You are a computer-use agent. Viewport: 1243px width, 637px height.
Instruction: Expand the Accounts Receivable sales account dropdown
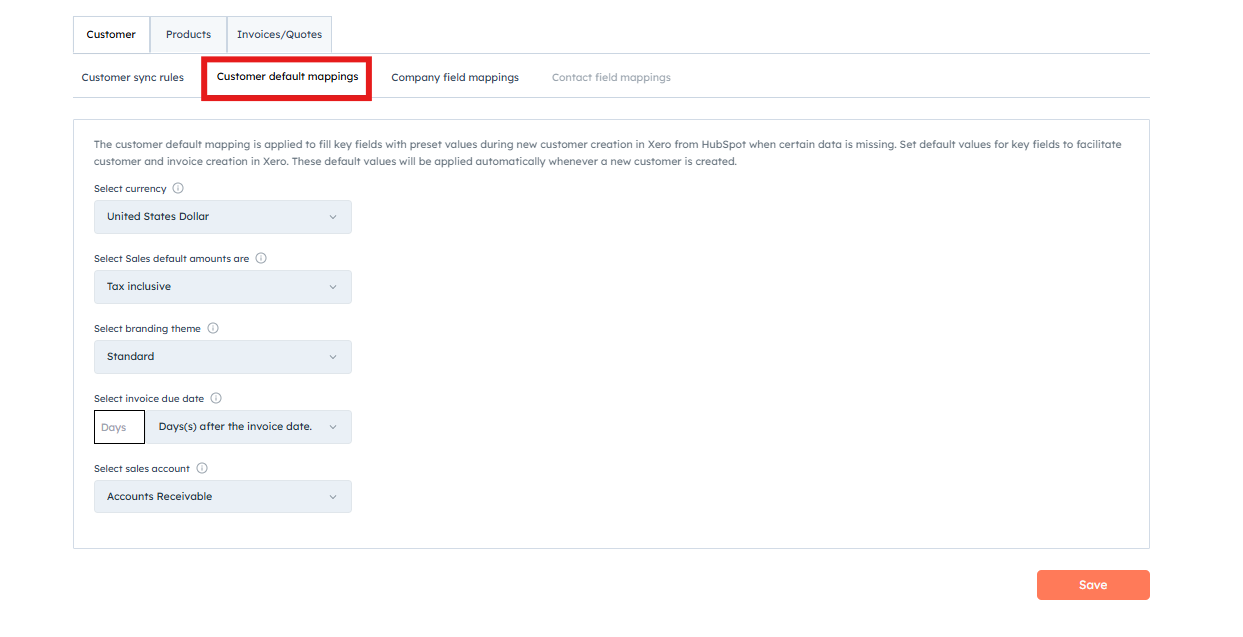tap(223, 497)
